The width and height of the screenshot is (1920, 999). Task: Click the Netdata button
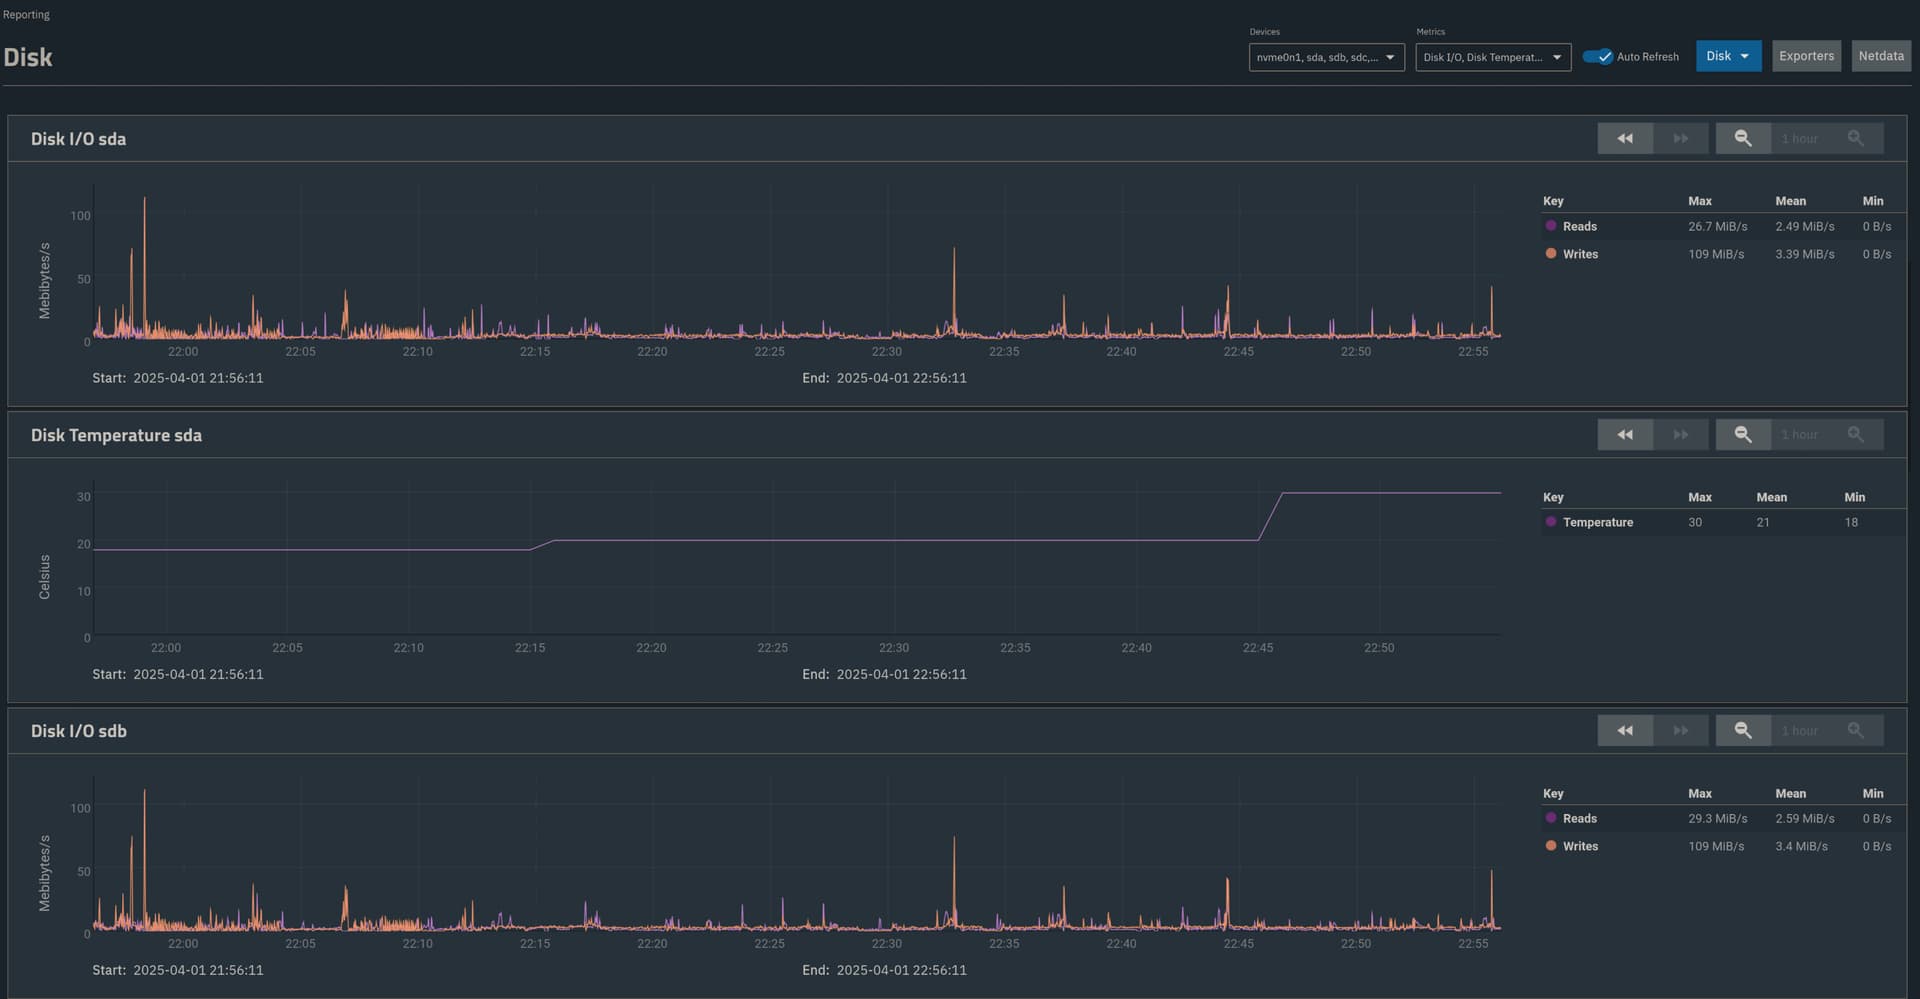(1880, 57)
